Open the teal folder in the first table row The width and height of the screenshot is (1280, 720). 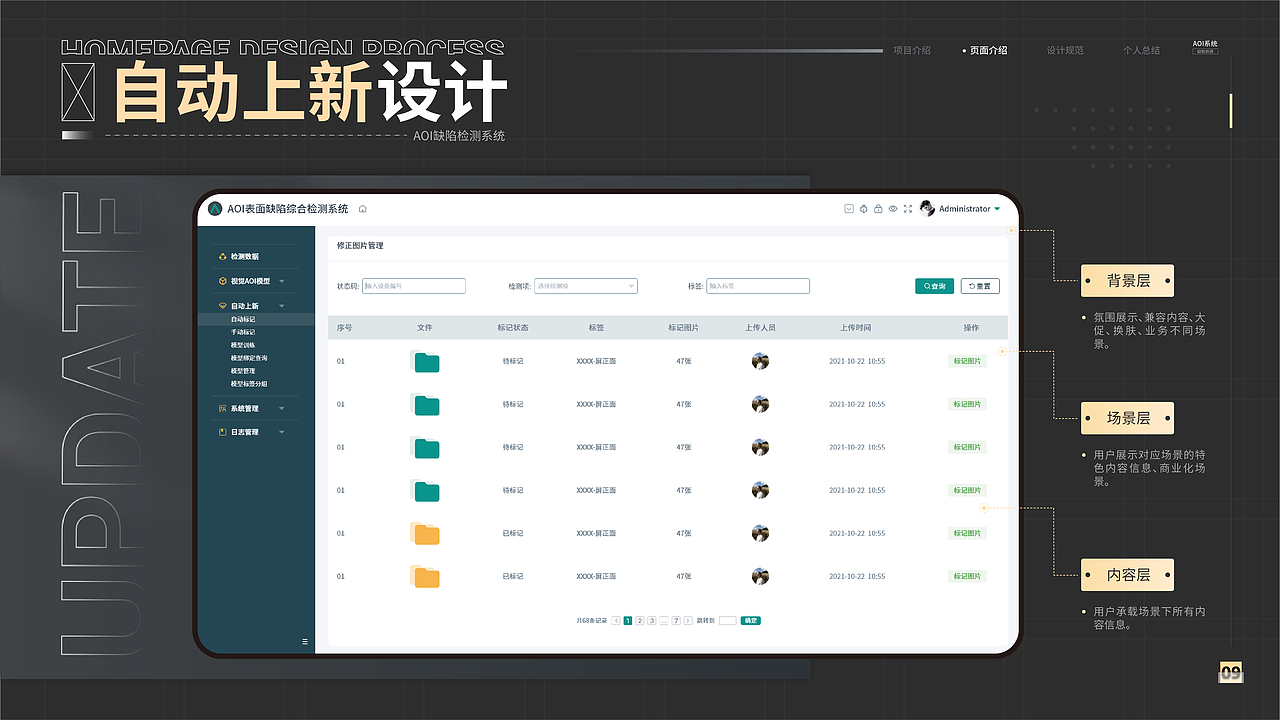coord(426,362)
